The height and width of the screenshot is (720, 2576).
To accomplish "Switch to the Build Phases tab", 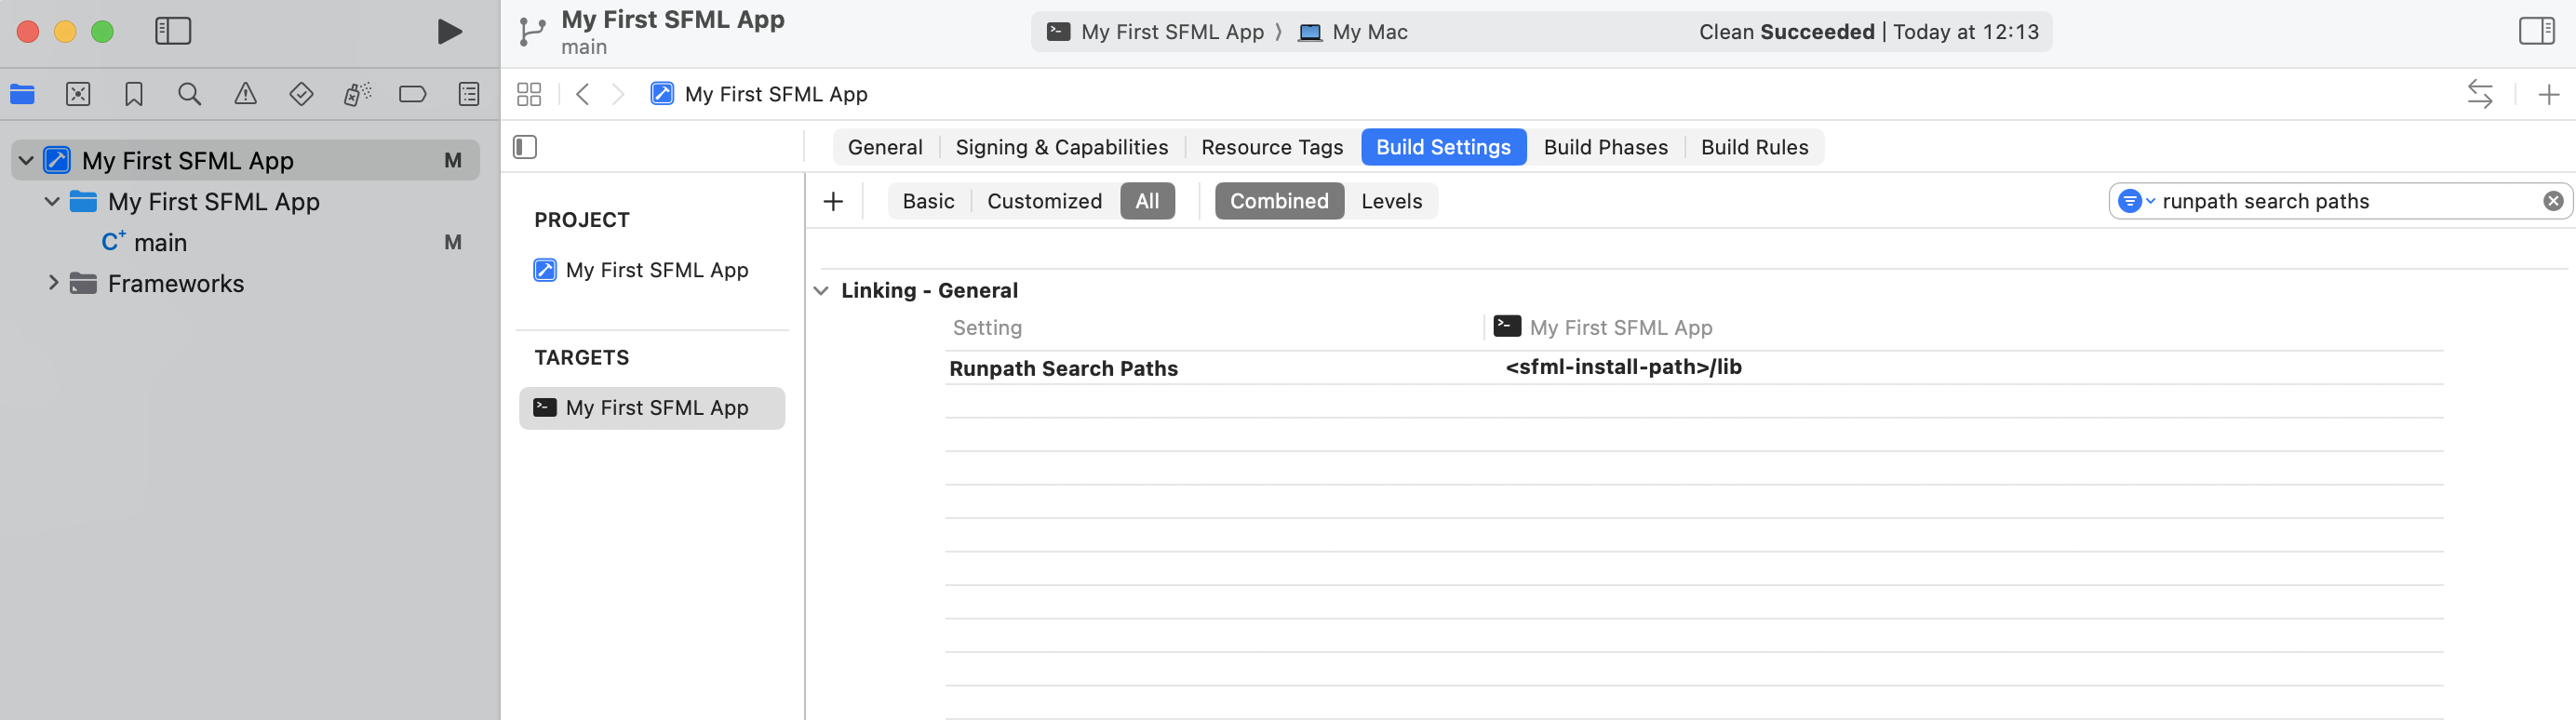I will pos(1605,146).
